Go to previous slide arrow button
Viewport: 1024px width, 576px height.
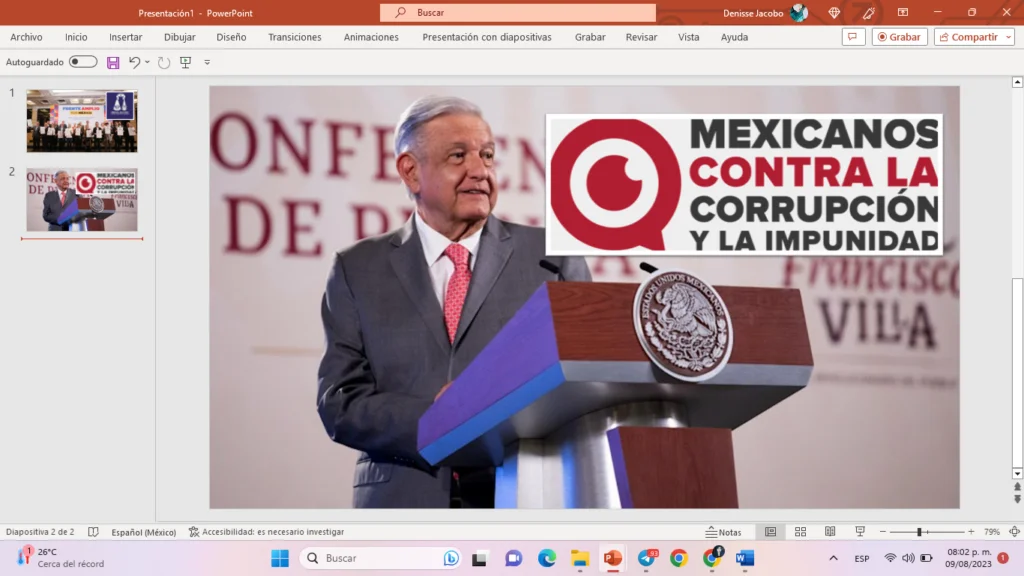(x=1017, y=487)
